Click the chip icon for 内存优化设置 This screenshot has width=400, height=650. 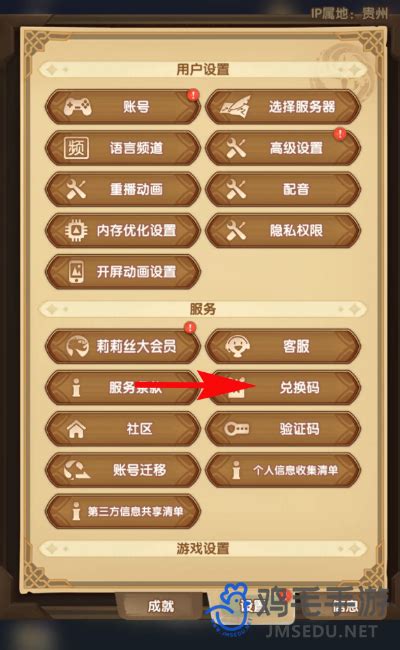[x=76, y=230]
